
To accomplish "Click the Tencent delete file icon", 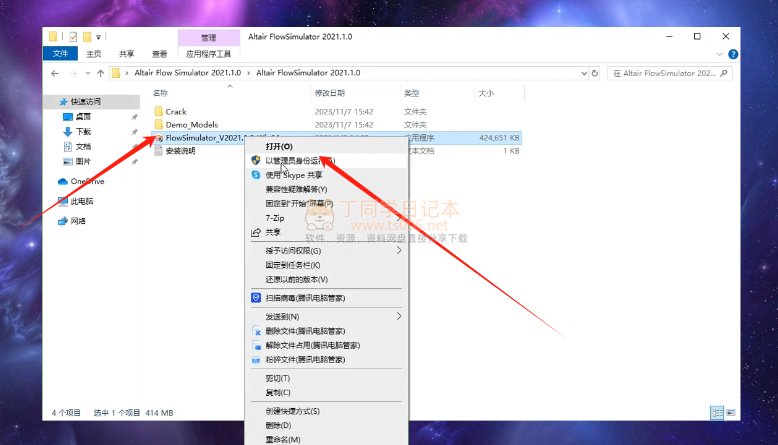I will (257, 331).
